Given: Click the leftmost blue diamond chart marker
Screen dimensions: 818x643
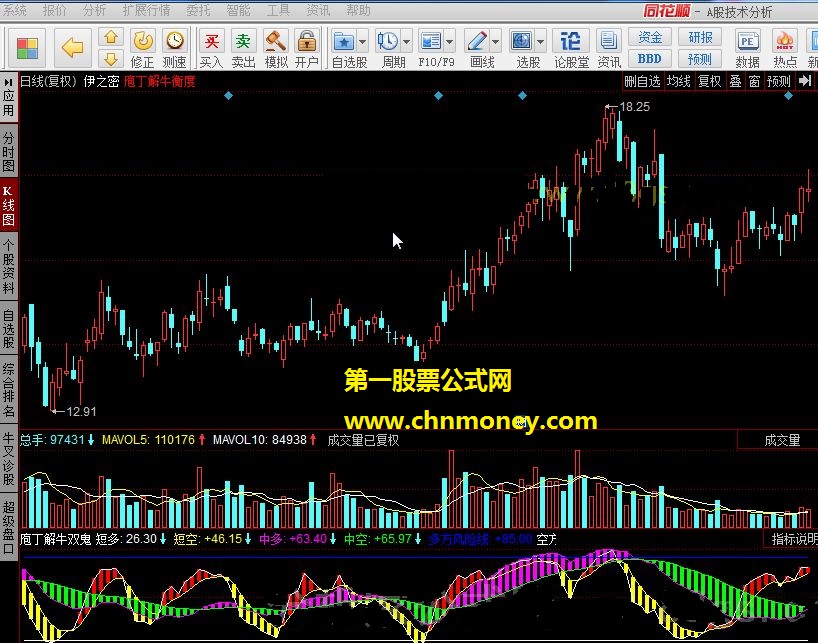Looking at the screenshot, I should [228, 95].
